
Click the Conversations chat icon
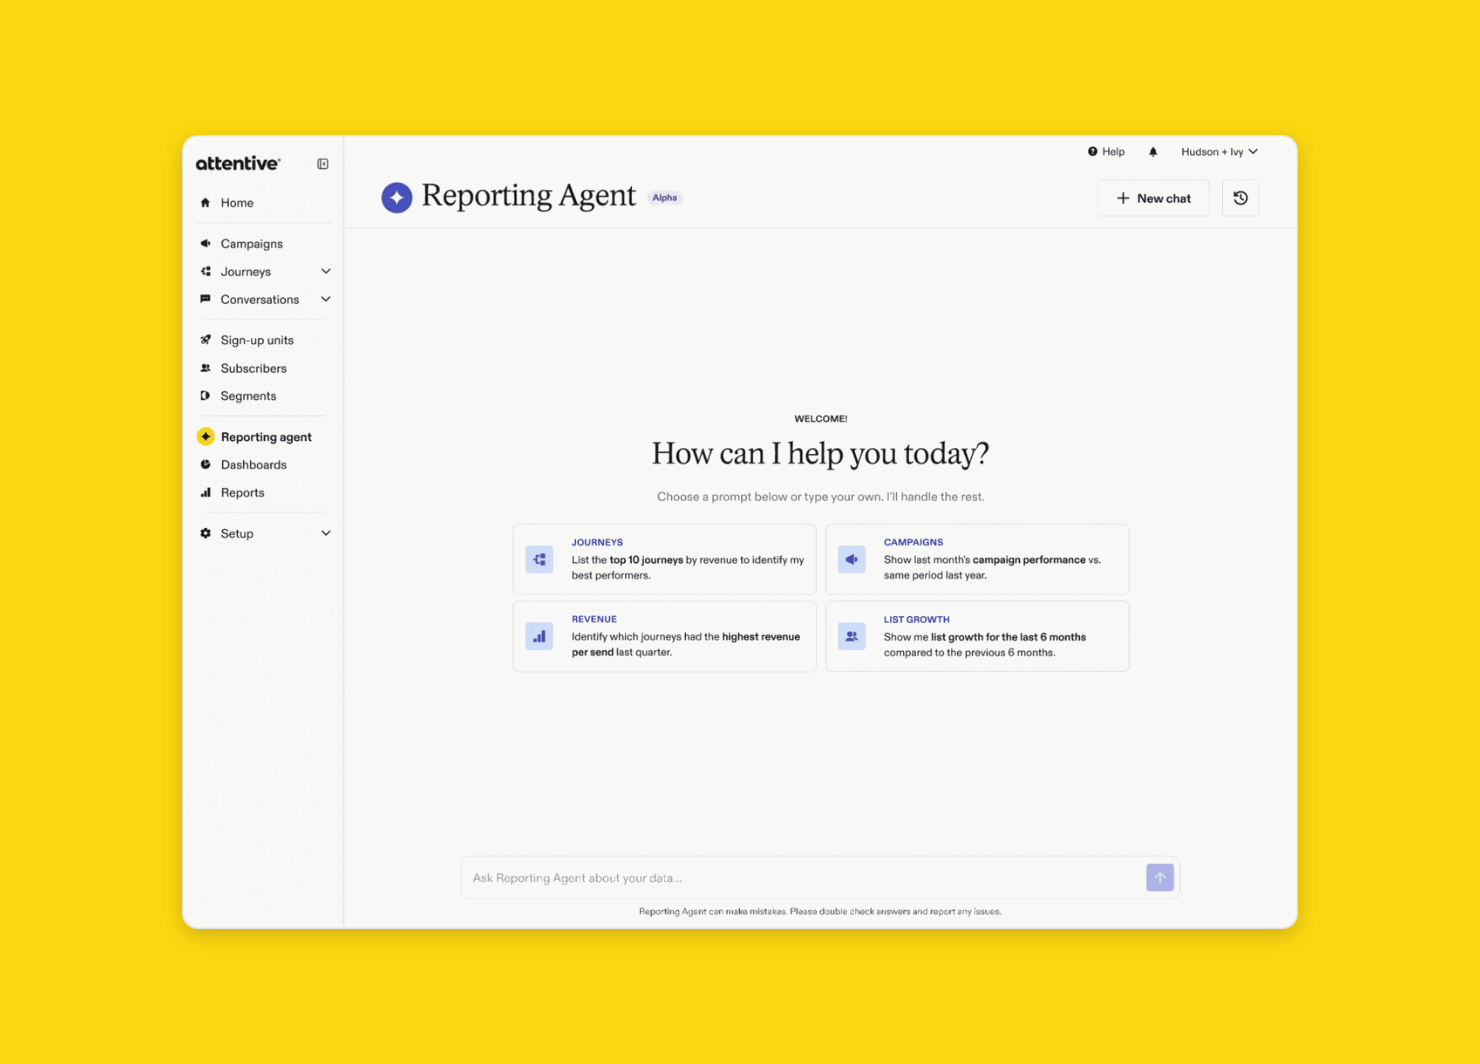[x=206, y=300]
